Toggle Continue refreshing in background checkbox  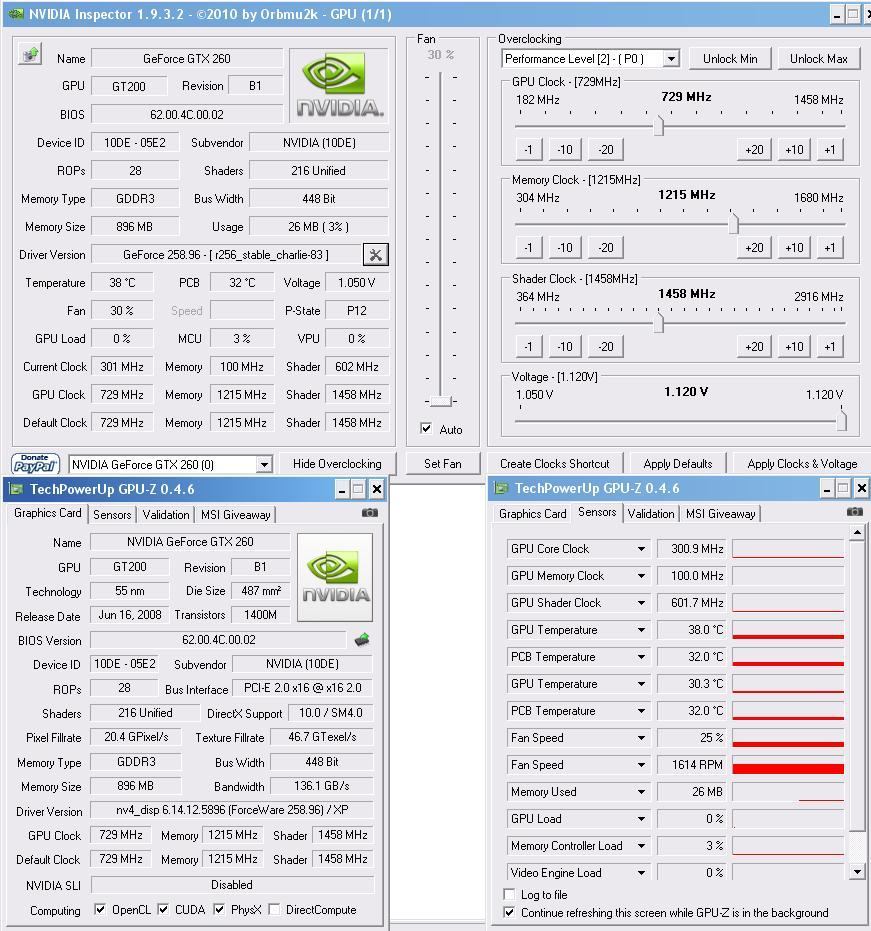509,912
